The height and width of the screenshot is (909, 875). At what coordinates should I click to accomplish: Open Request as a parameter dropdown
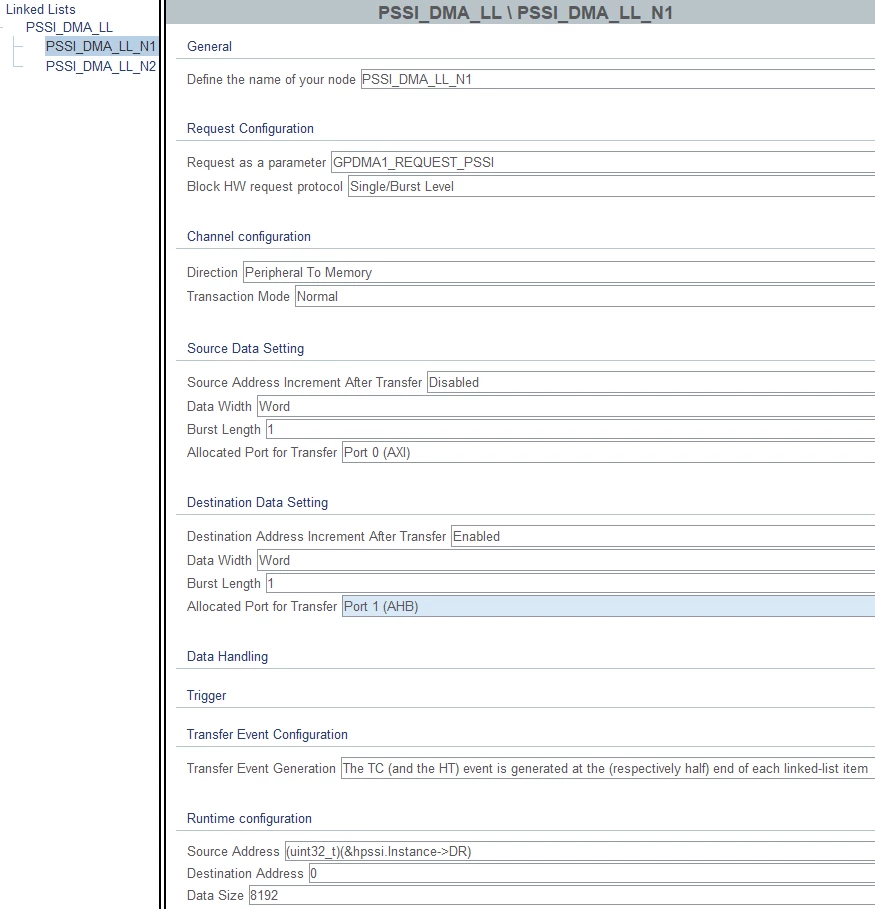point(603,162)
